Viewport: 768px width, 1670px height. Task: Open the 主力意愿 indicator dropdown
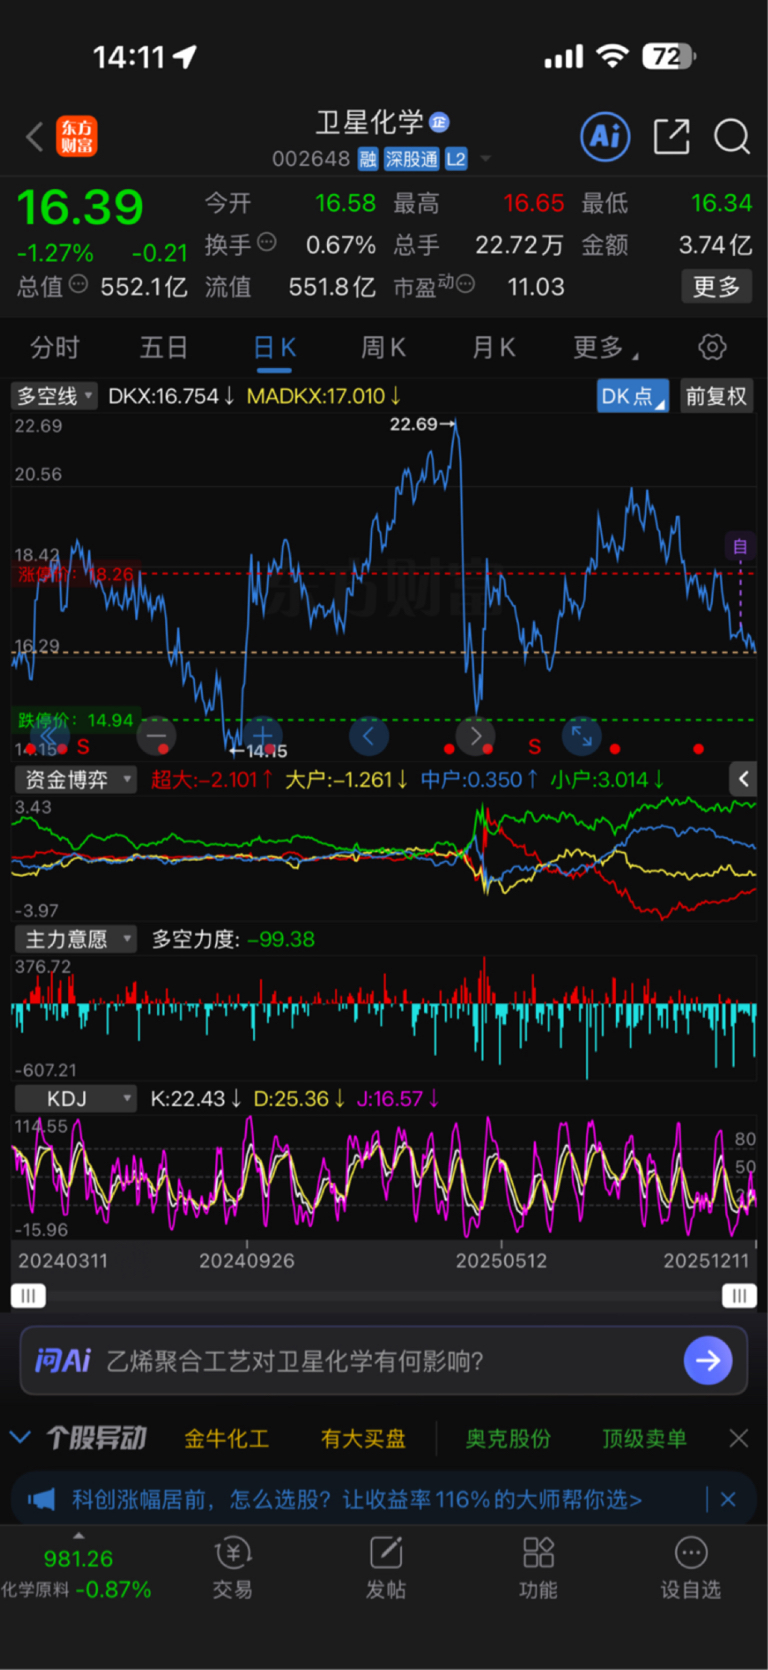pos(75,939)
